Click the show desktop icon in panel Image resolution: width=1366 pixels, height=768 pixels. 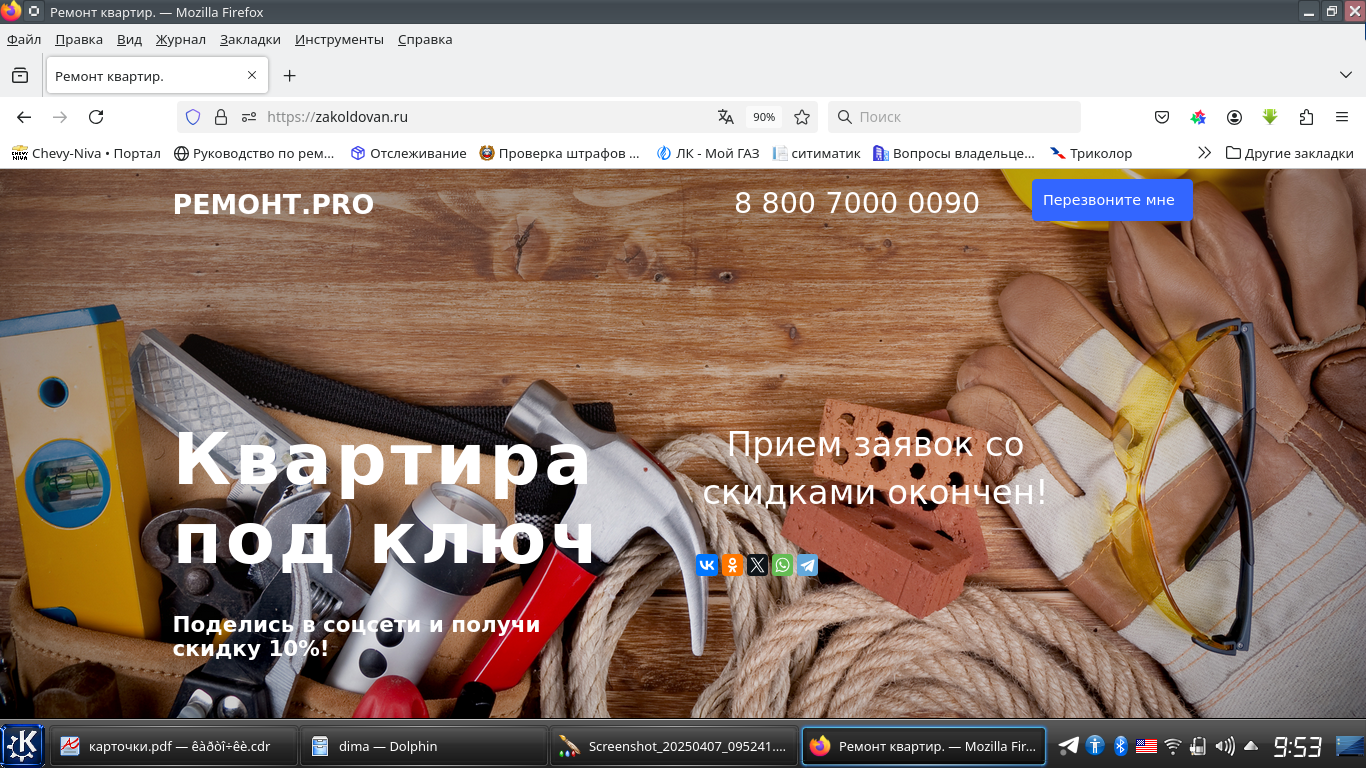pyautogui.click(x=1350, y=746)
